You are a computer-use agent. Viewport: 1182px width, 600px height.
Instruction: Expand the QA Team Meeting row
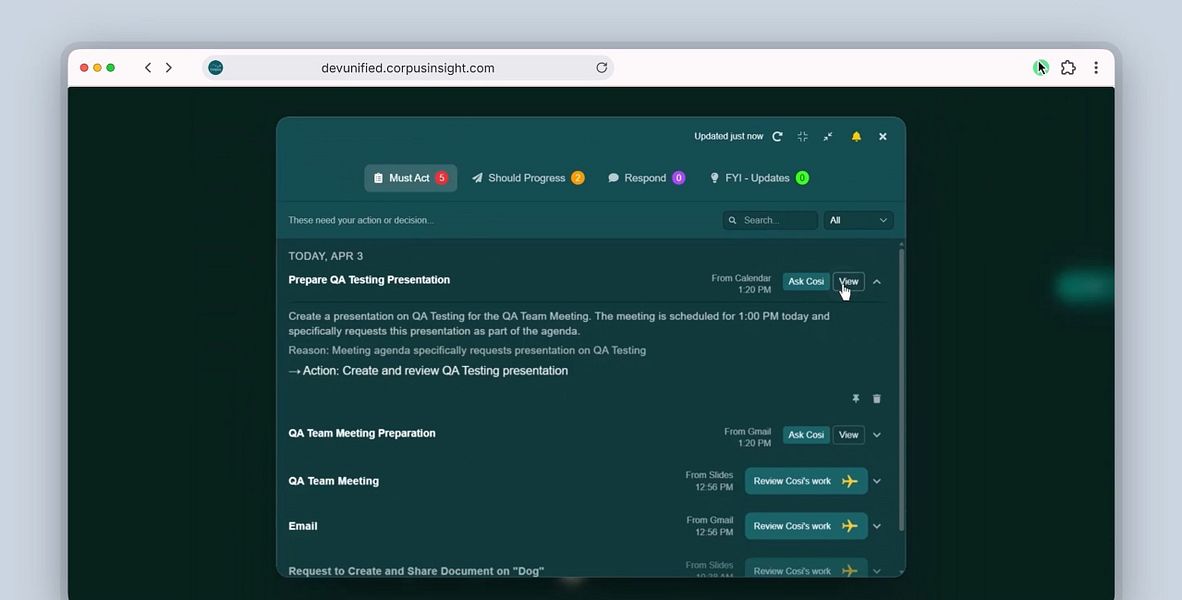pyautogui.click(x=877, y=481)
